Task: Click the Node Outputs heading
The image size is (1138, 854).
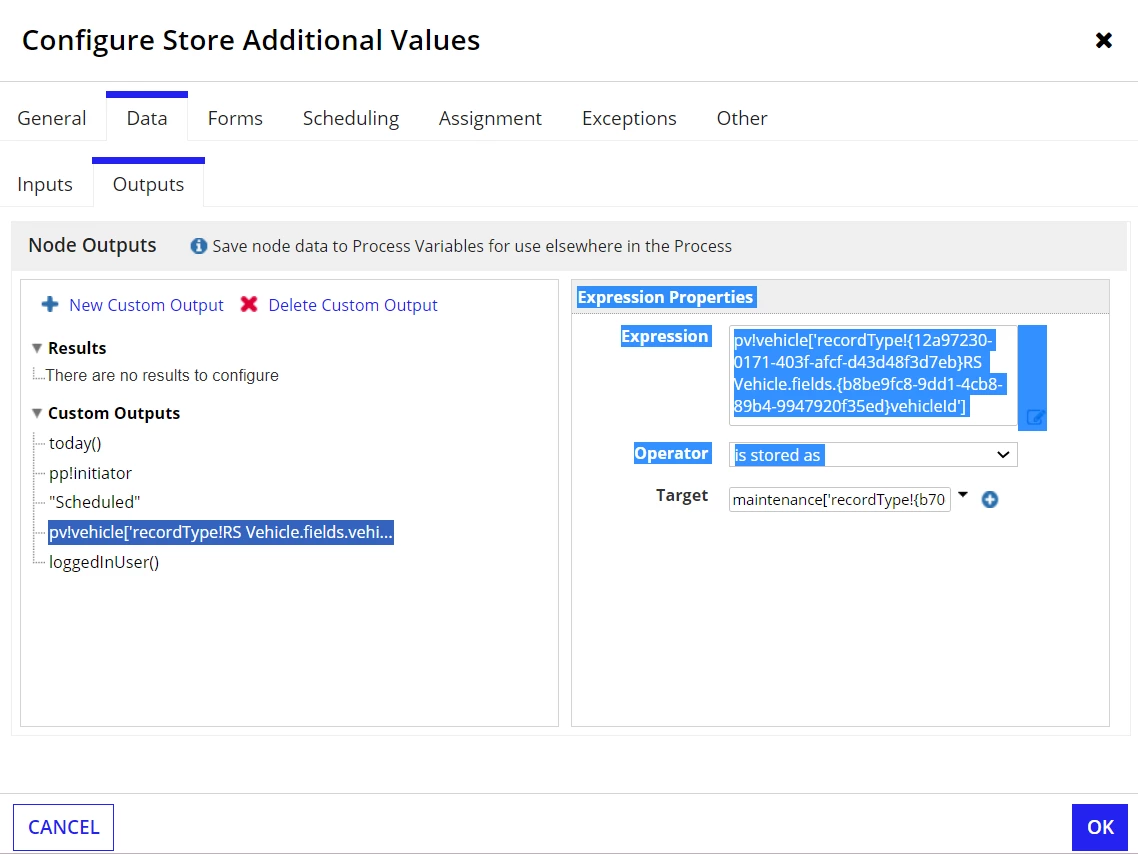Action: [92, 245]
